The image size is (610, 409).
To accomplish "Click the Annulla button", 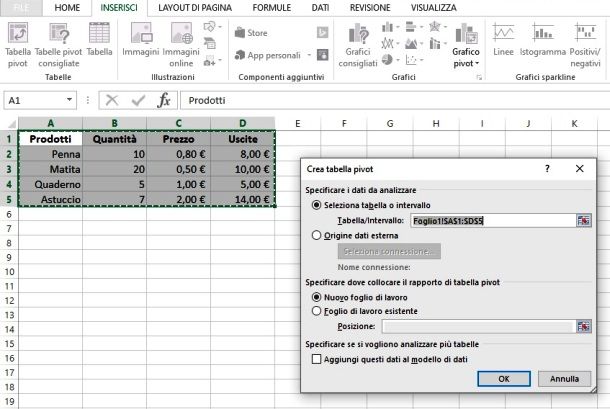I will [564, 379].
